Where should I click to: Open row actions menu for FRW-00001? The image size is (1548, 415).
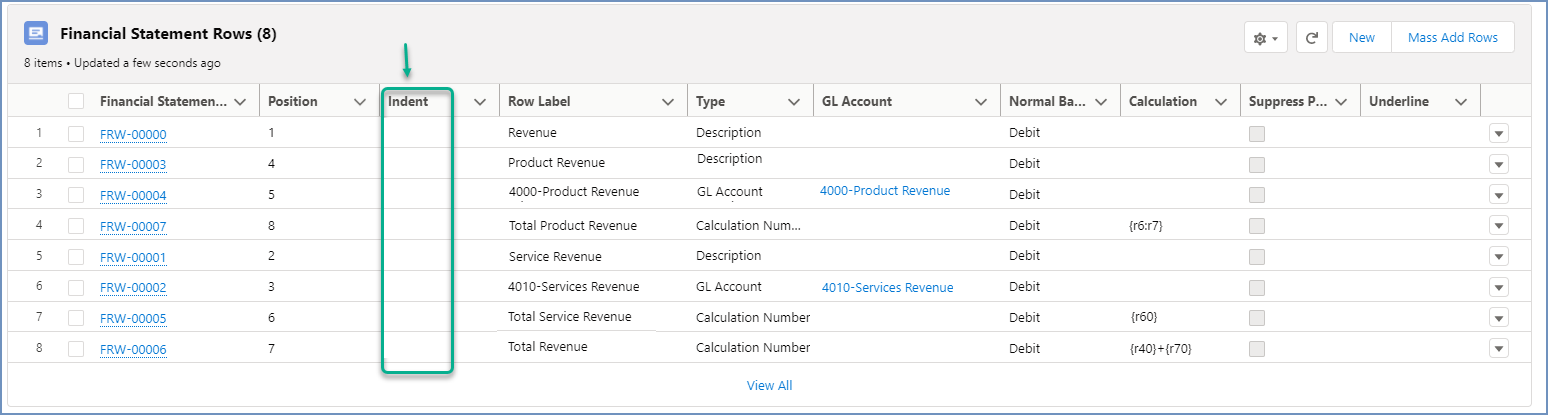point(1498,257)
